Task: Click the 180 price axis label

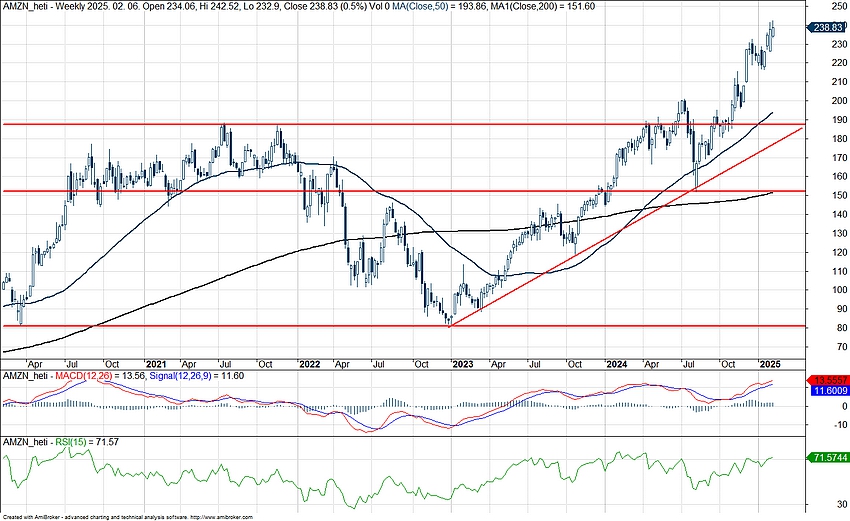Action: coord(840,139)
